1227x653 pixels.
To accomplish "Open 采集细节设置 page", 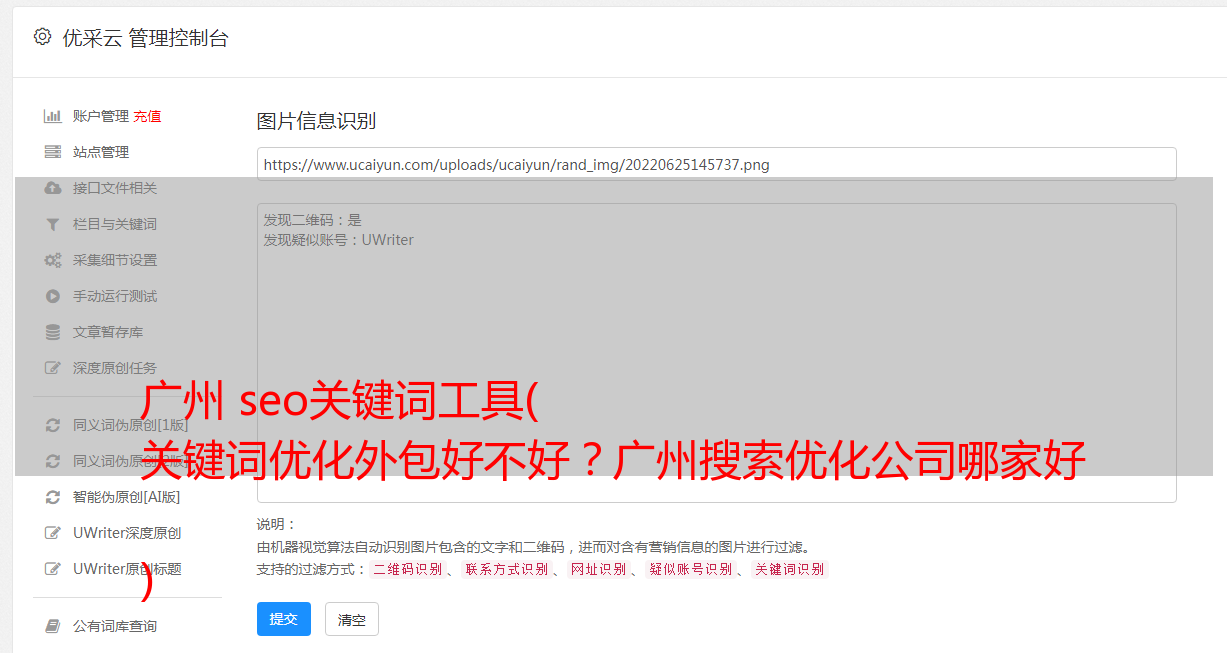I will pos(115,260).
